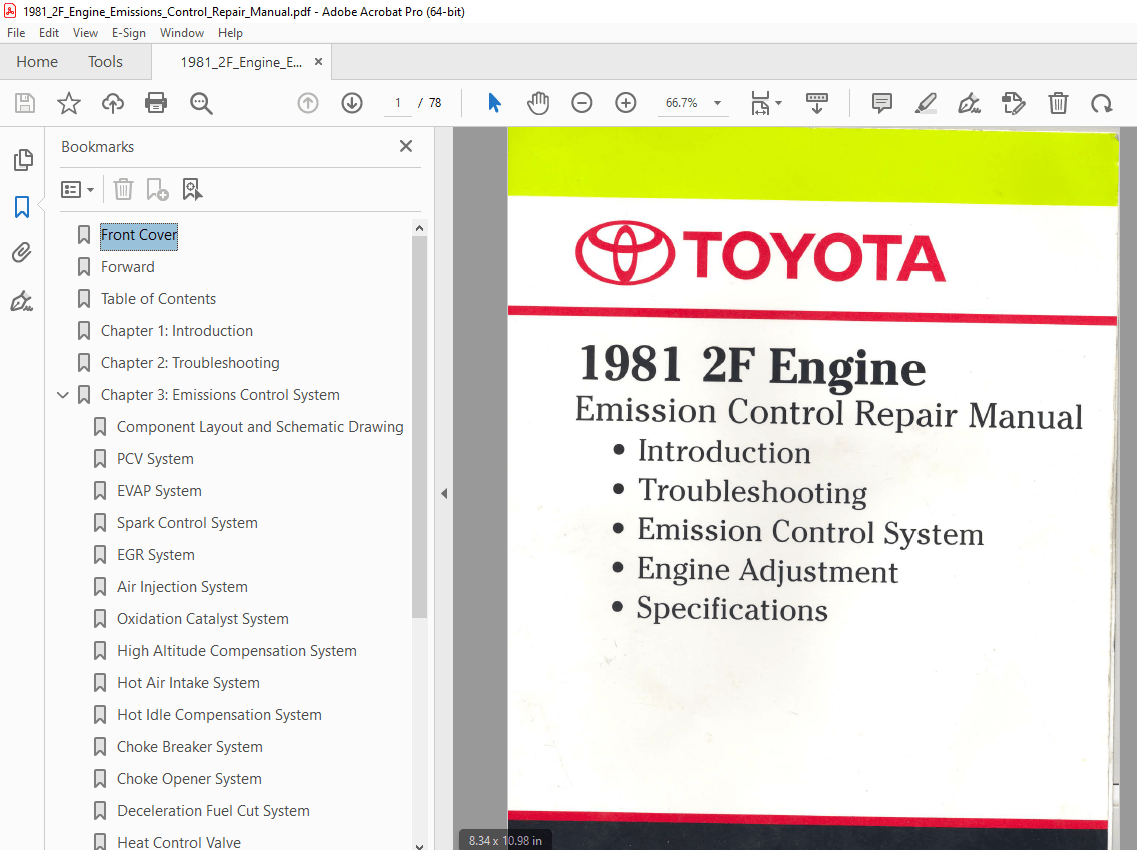Switch to the Tools tab
Screen dimensions: 1137x850
point(105,61)
